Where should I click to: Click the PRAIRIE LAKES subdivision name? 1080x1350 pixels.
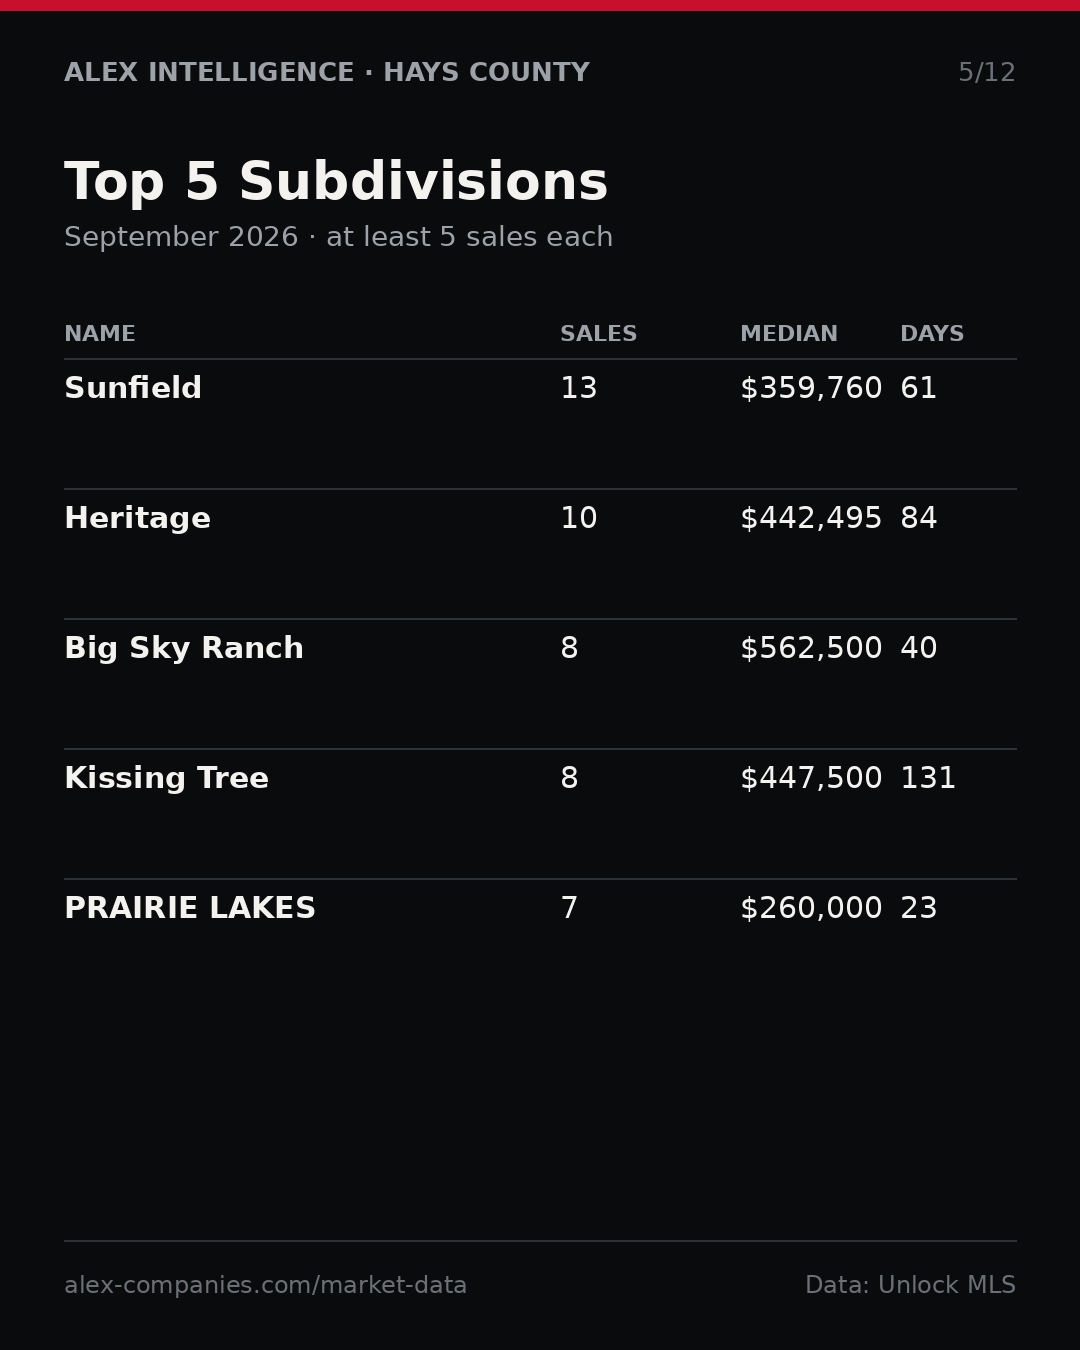pos(190,909)
